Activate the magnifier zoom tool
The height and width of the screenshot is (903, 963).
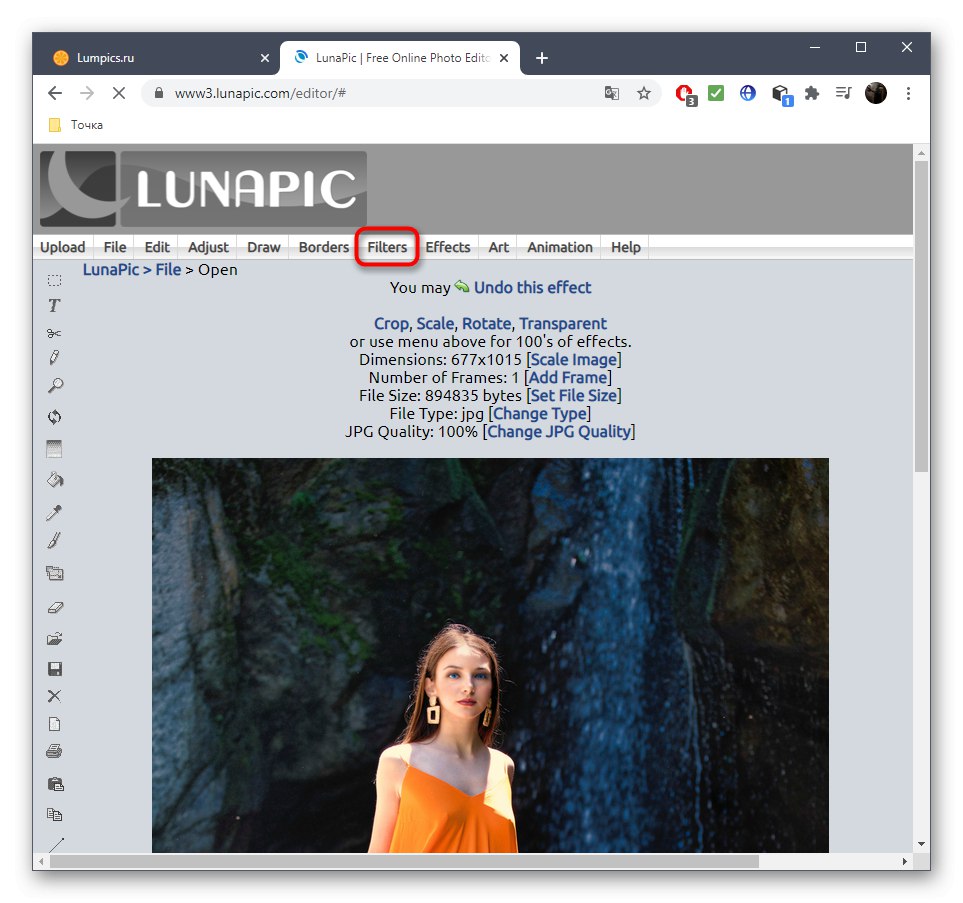click(55, 386)
